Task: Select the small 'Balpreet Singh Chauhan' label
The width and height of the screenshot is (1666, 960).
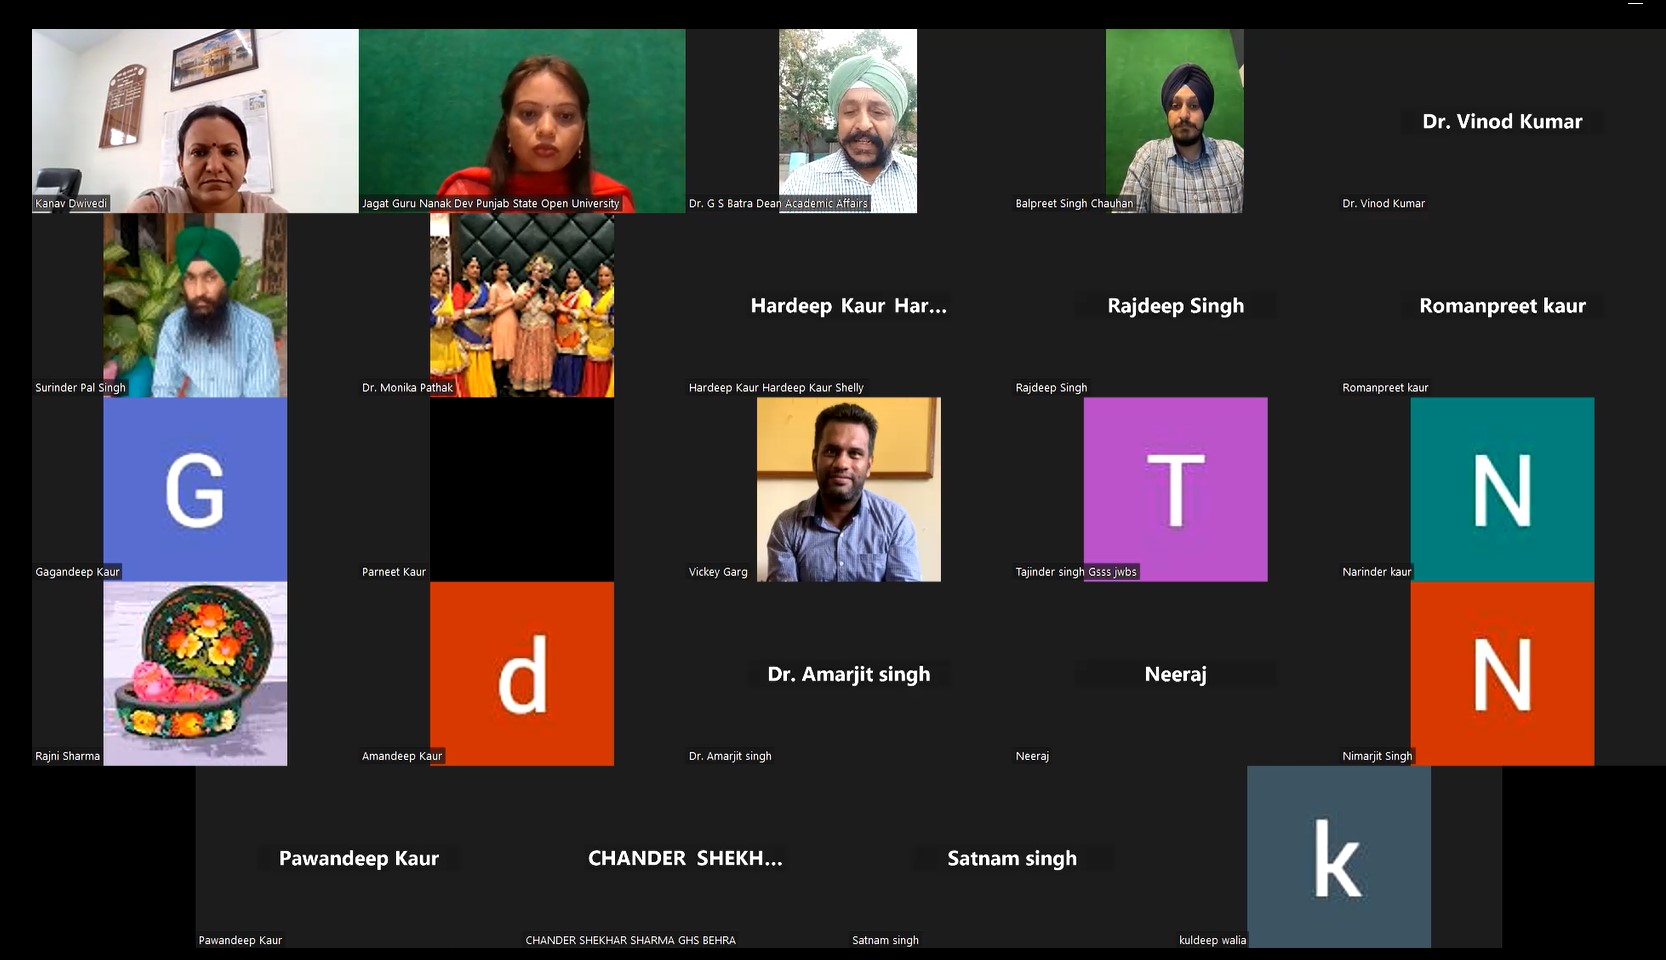Action: point(1074,204)
